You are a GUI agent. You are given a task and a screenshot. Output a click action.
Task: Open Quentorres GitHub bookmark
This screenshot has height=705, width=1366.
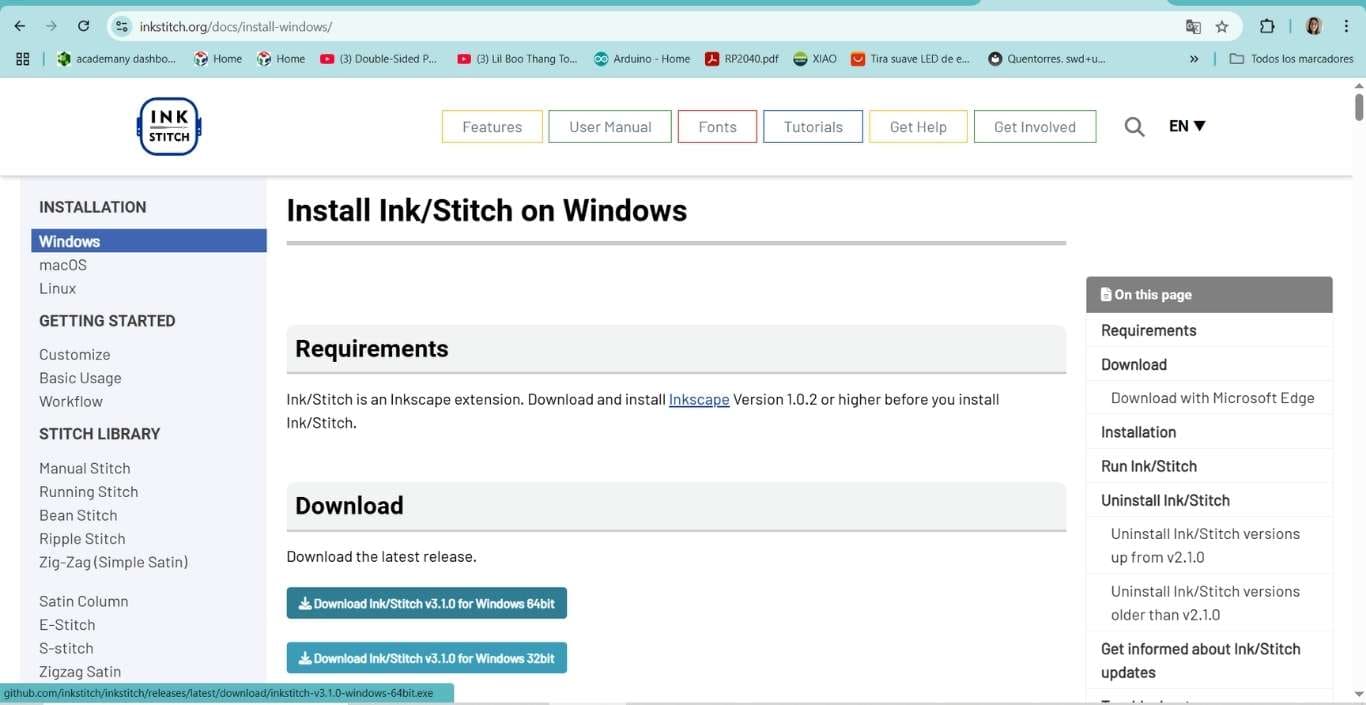(1047, 59)
